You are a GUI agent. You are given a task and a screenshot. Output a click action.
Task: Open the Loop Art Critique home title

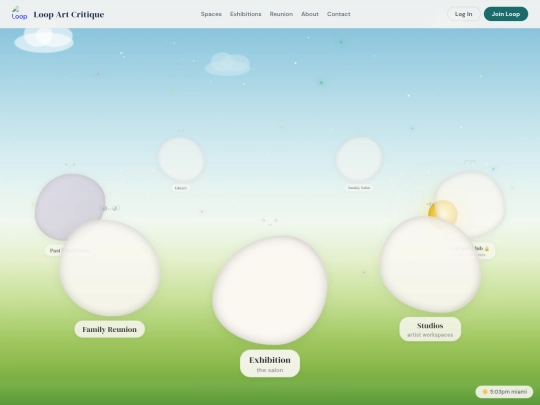69,14
